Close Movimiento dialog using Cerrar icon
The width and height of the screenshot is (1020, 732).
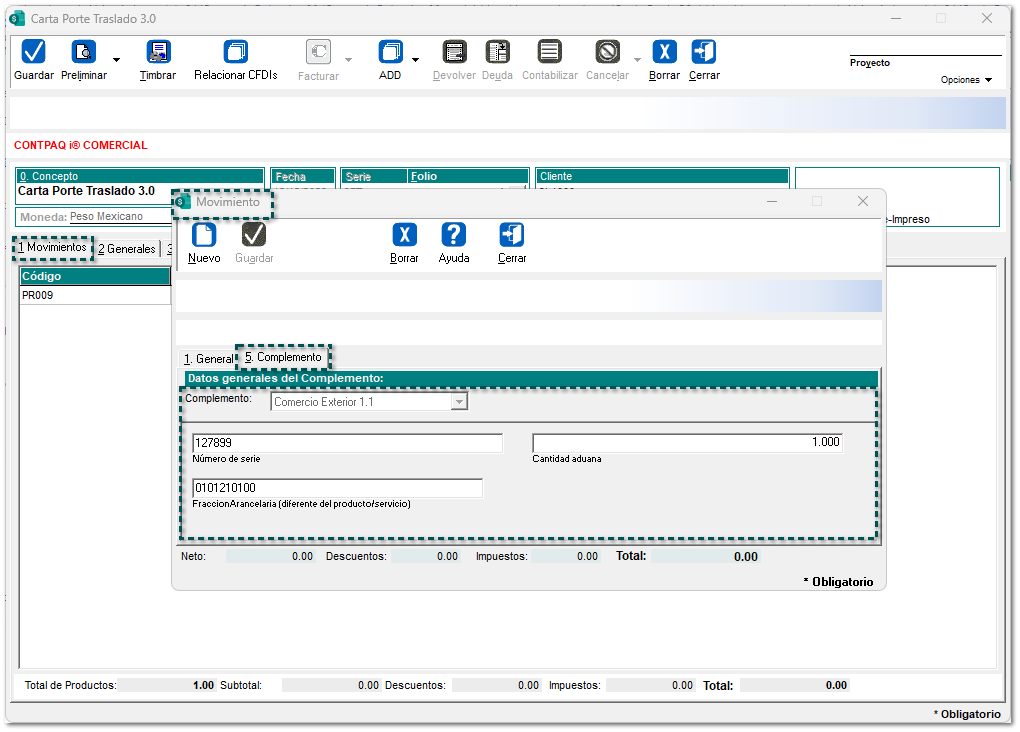tap(512, 236)
